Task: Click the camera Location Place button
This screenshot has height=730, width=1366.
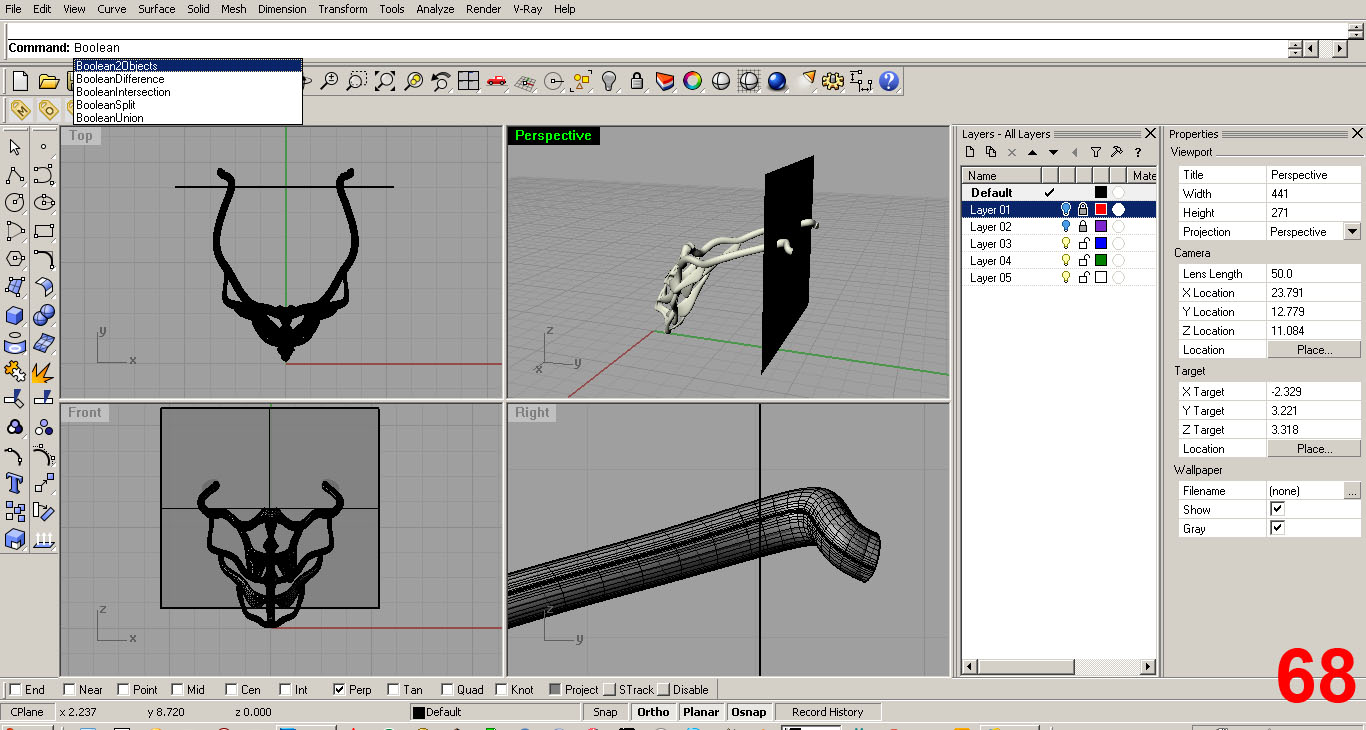Action: click(x=1314, y=349)
